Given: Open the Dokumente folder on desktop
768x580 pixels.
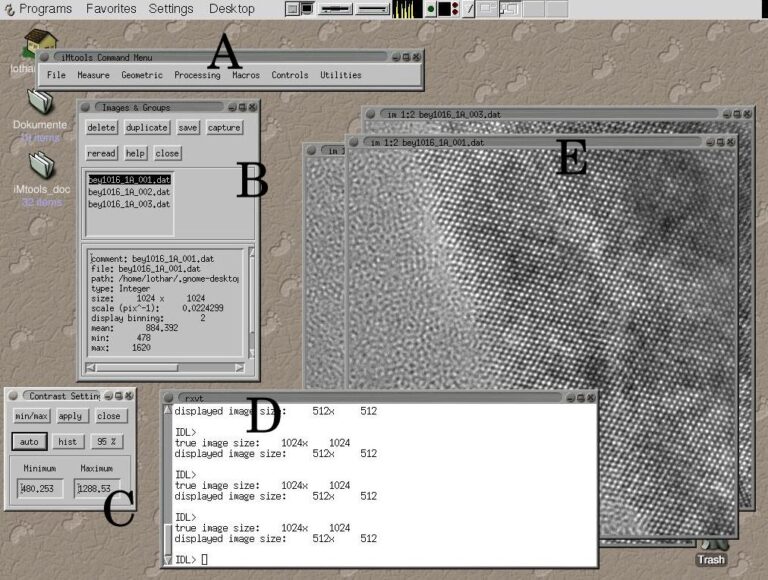Looking at the screenshot, I should pyautogui.click(x=40, y=102).
